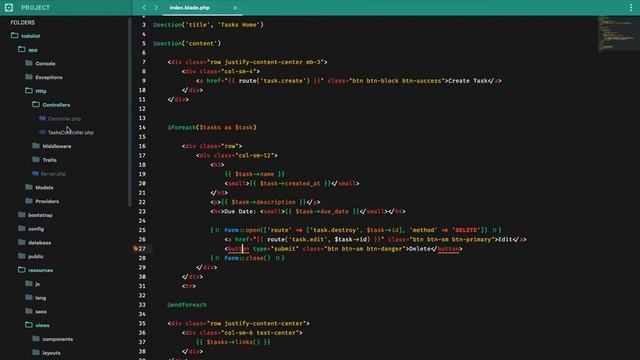Expand the public folder
This screenshot has width=640, height=360.
click(31, 256)
